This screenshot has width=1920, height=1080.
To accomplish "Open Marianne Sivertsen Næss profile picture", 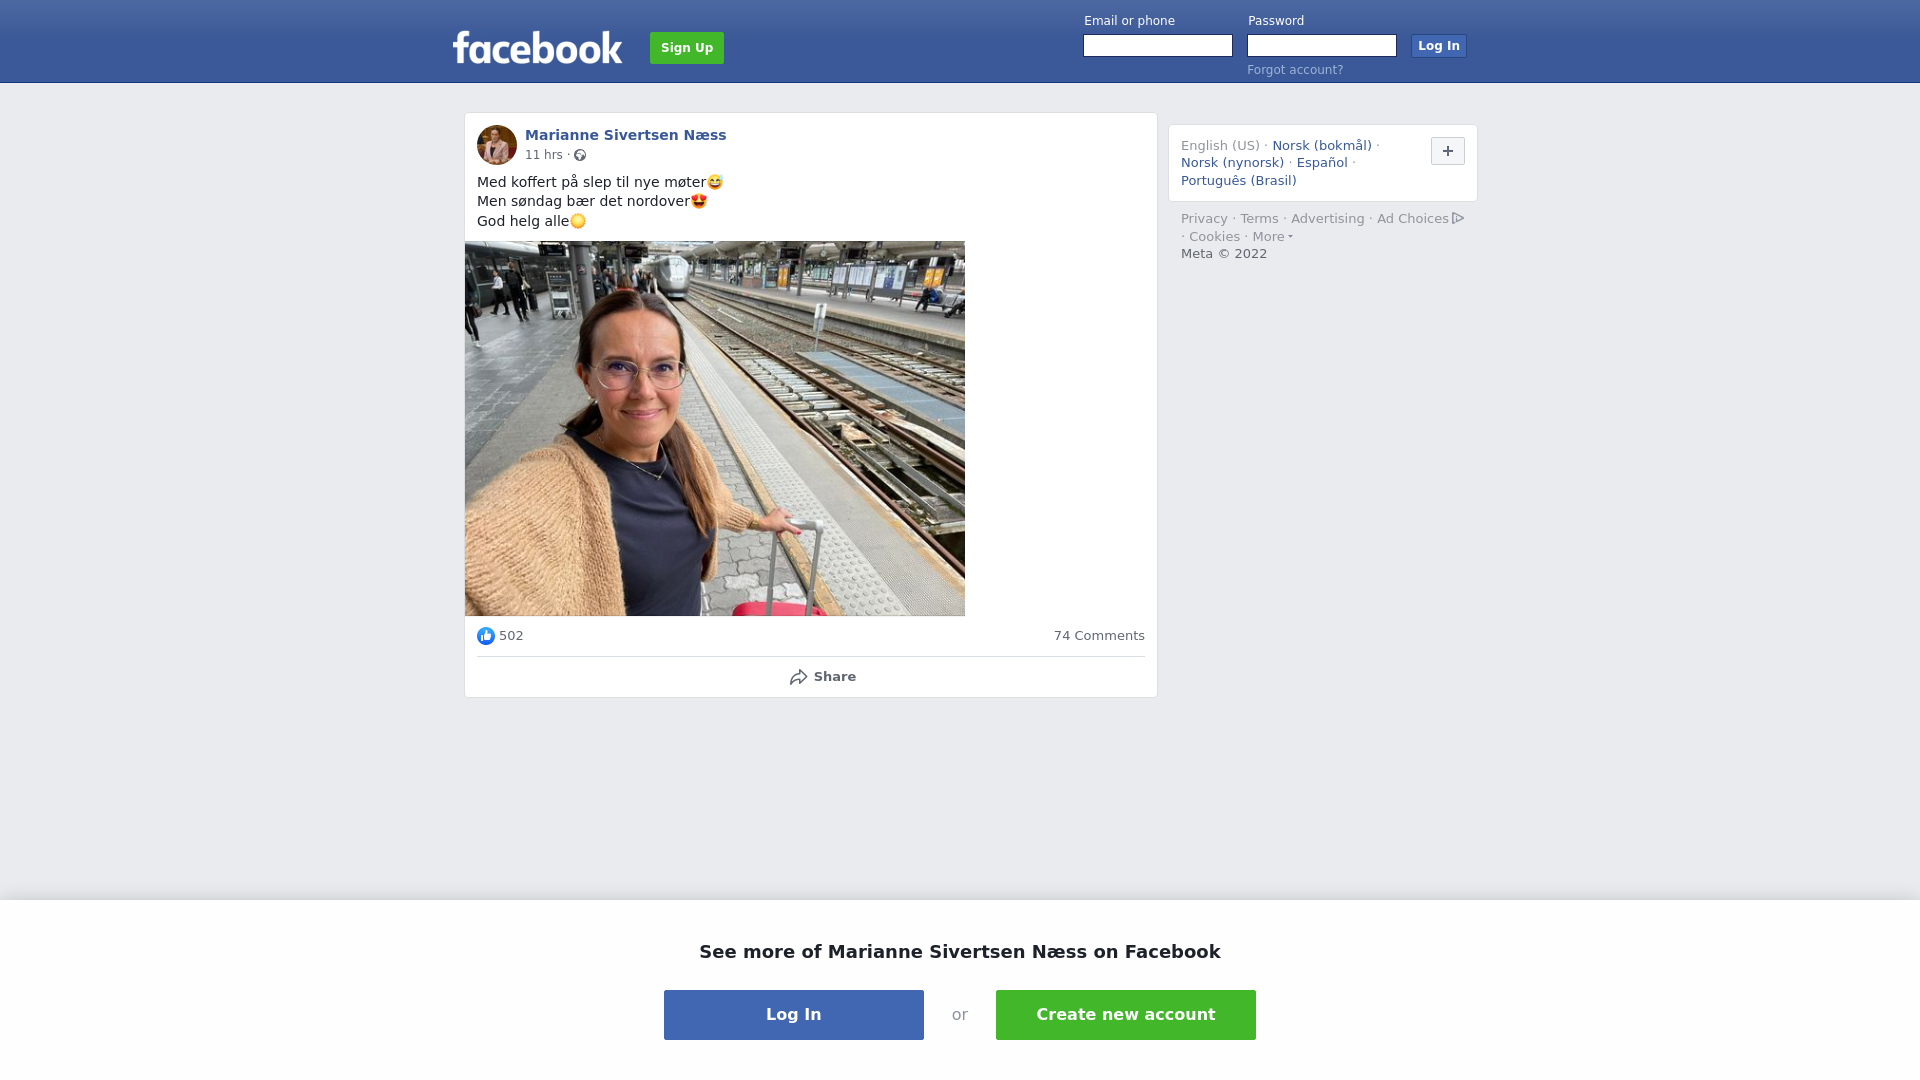I will coord(497,145).
